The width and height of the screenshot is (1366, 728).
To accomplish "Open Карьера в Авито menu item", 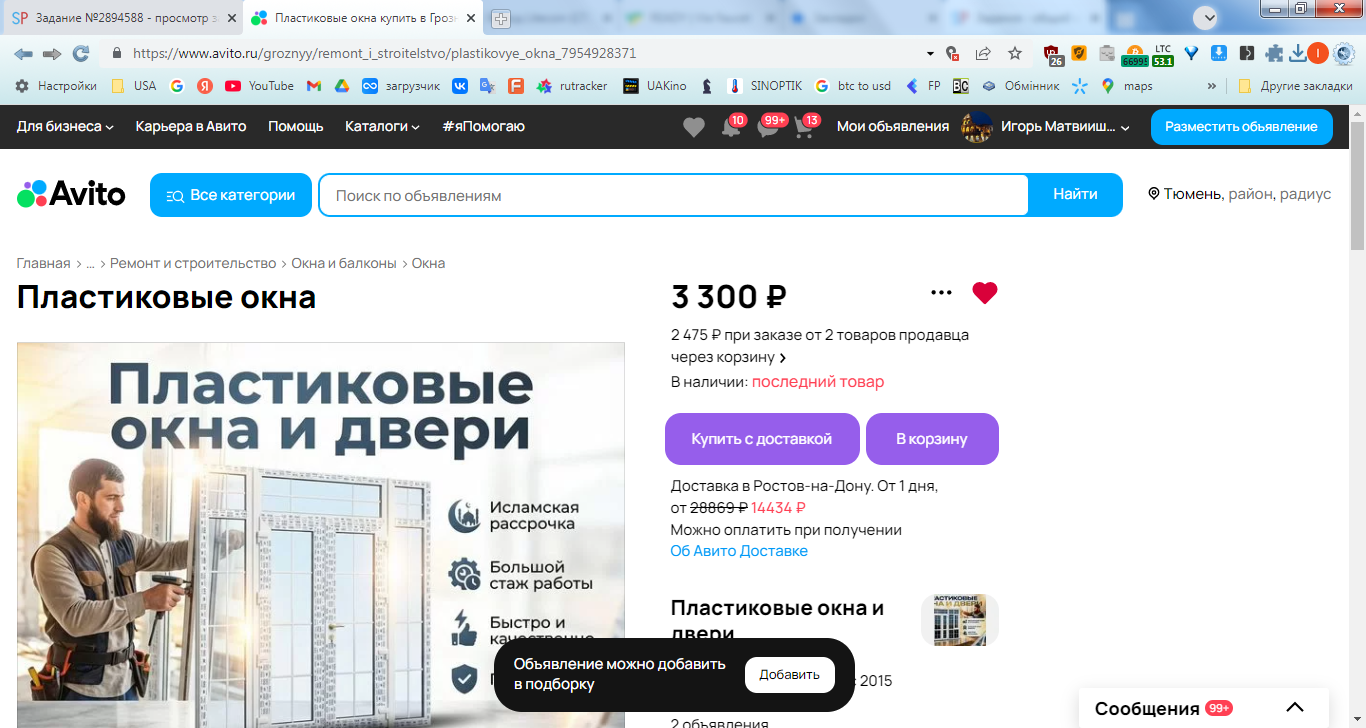I will click(191, 126).
